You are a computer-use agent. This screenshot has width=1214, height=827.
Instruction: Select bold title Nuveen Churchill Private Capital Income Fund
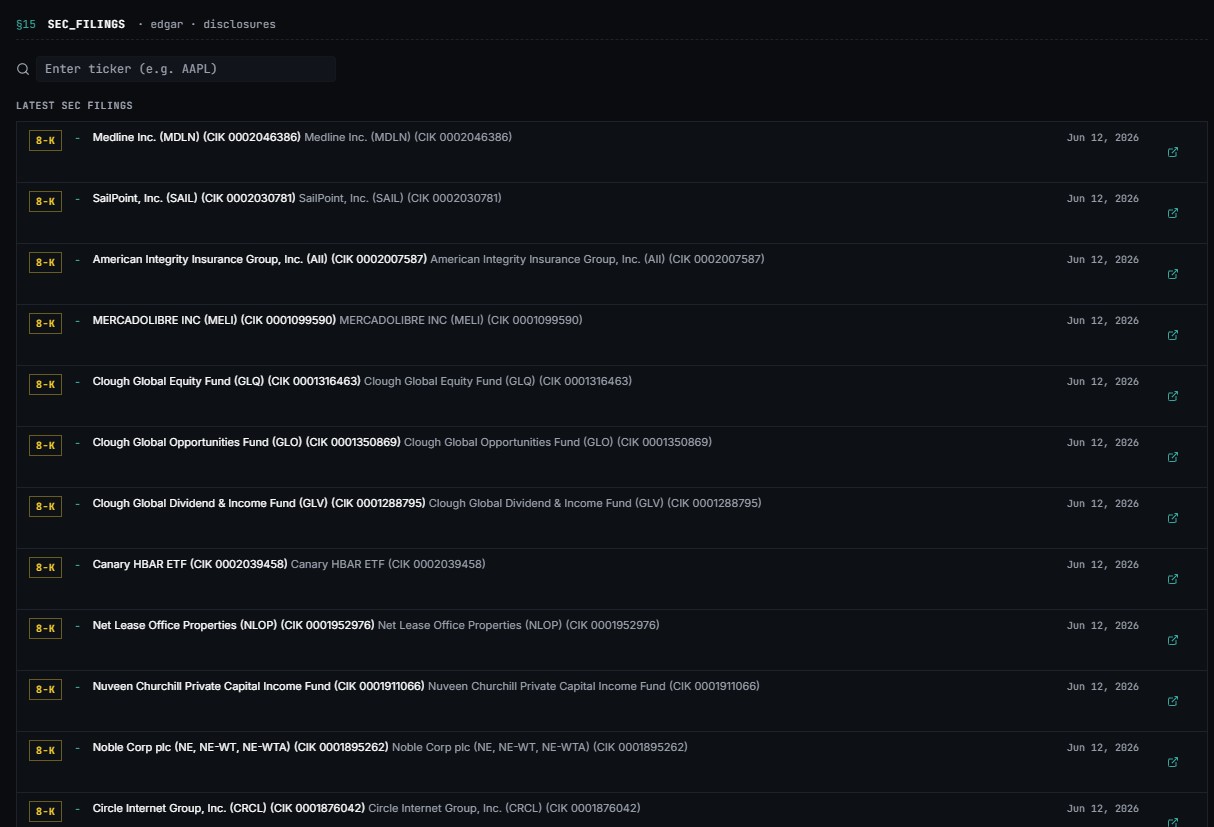[x=258, y=686]
